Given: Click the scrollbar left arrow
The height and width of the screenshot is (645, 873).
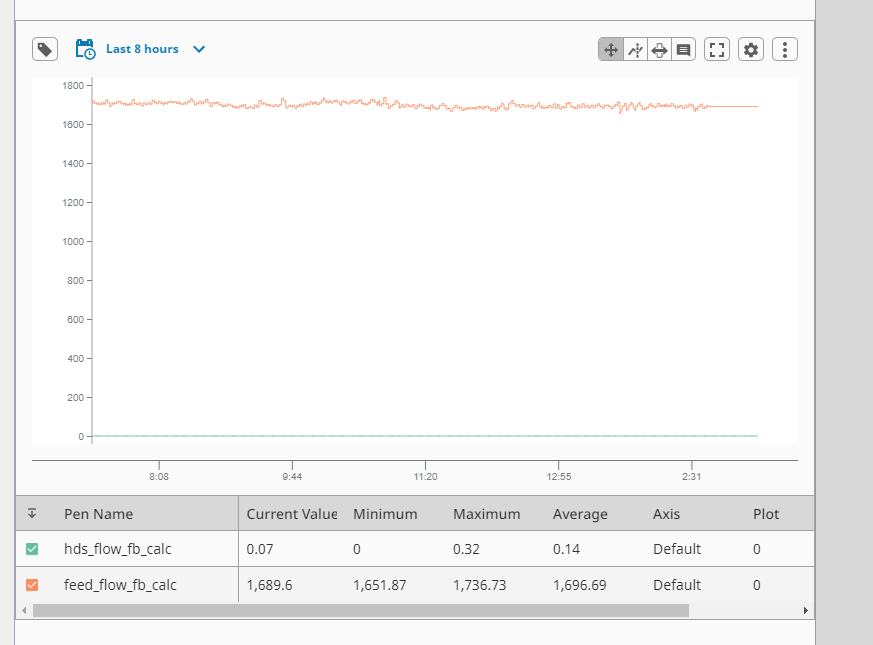Looking at the screenshot, I should [x=24, y=610].
